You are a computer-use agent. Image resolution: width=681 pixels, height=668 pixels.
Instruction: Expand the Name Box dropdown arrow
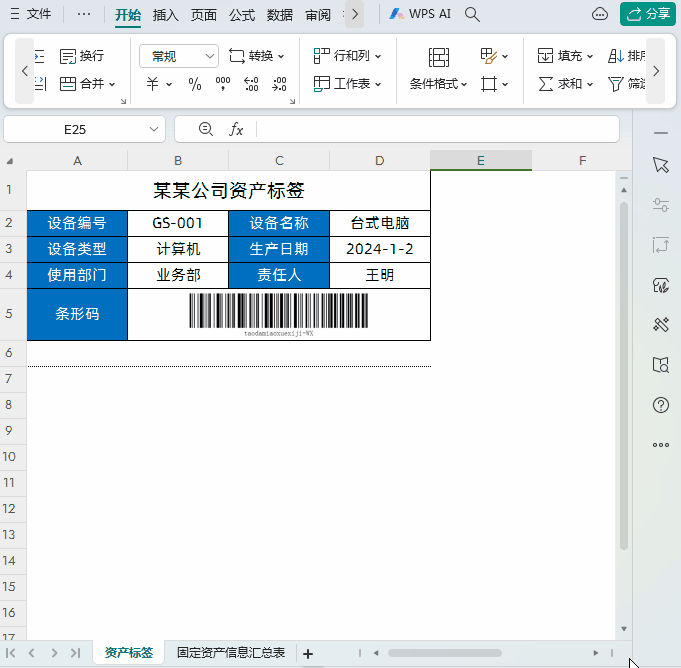(x=154, y=129)
